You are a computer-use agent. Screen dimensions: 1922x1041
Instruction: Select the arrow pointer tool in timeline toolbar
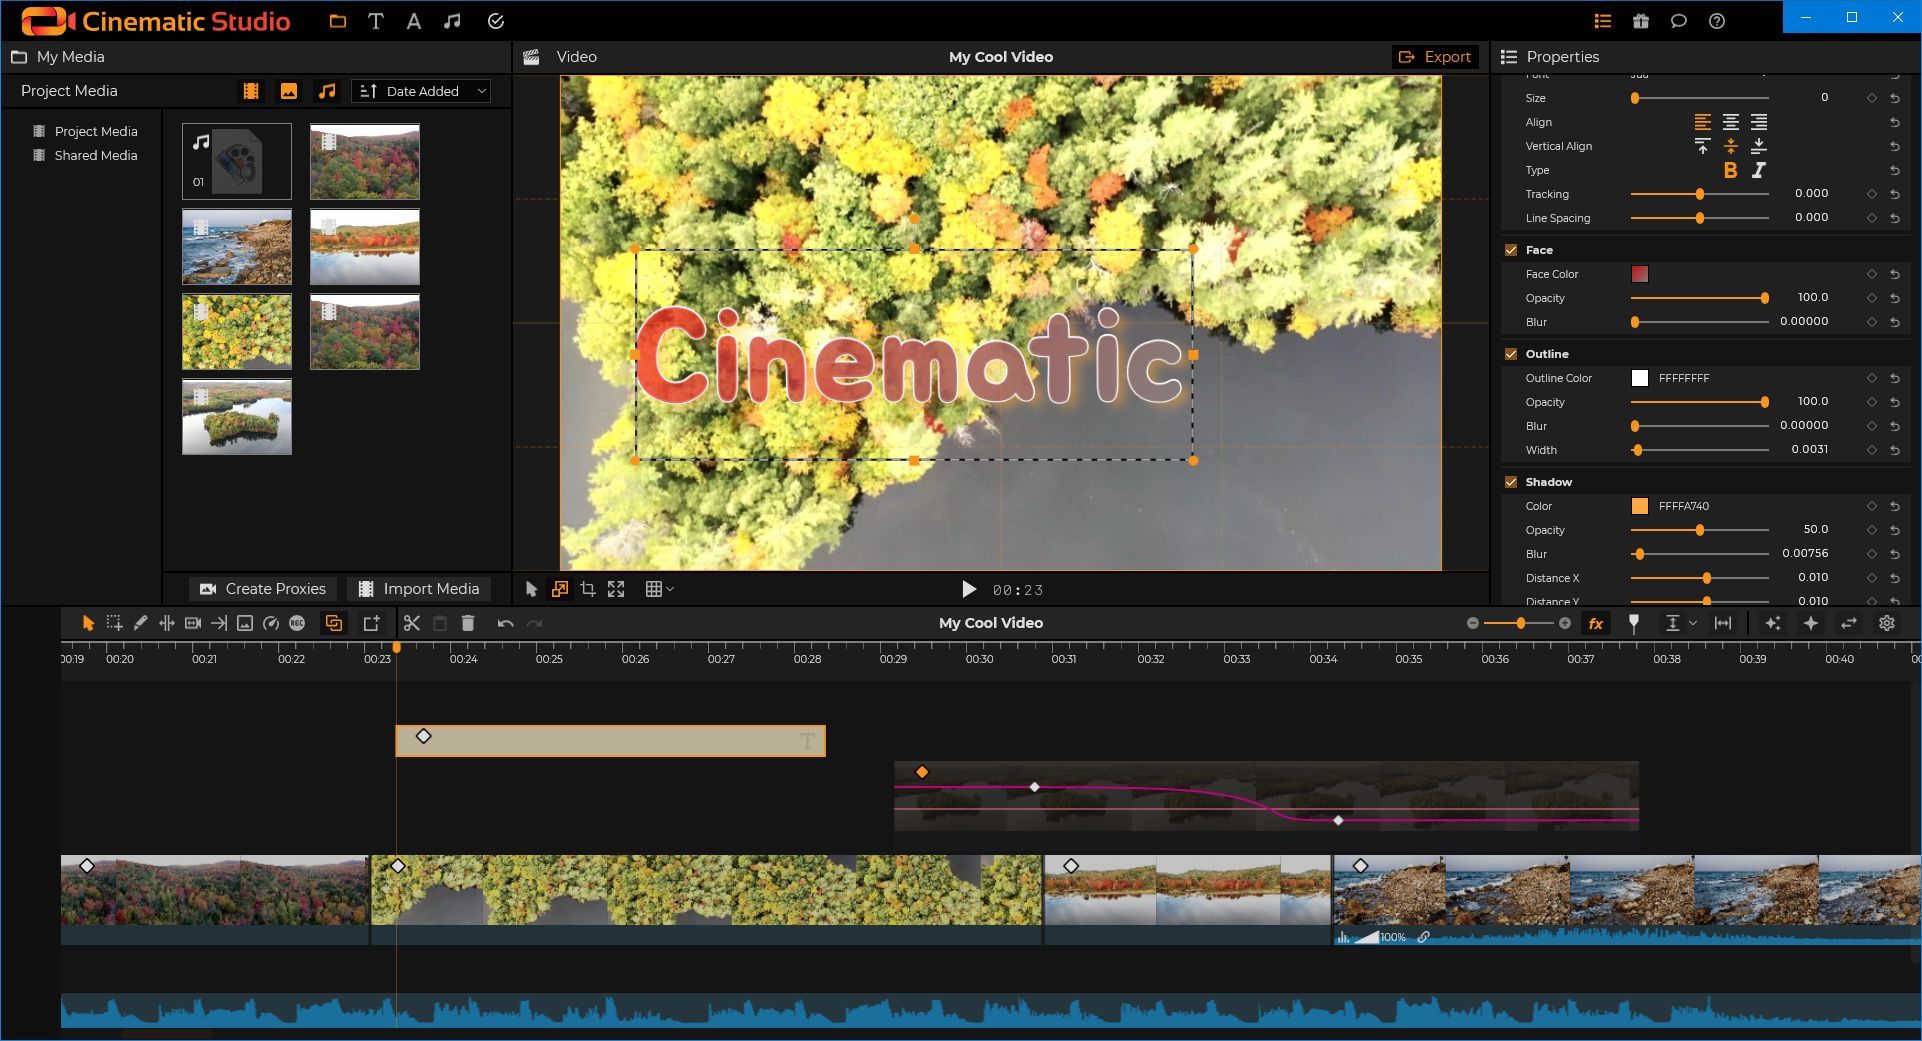pyautogui.click(x=87, y=622)
